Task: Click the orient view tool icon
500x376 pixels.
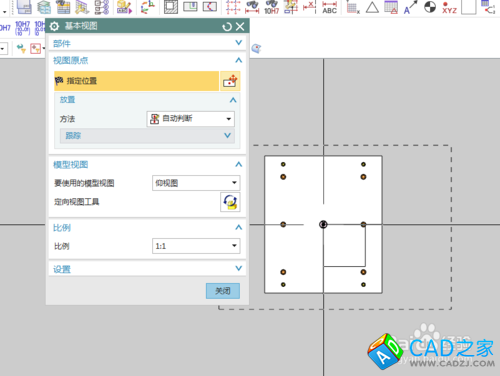Action: [x=230, y=202]
